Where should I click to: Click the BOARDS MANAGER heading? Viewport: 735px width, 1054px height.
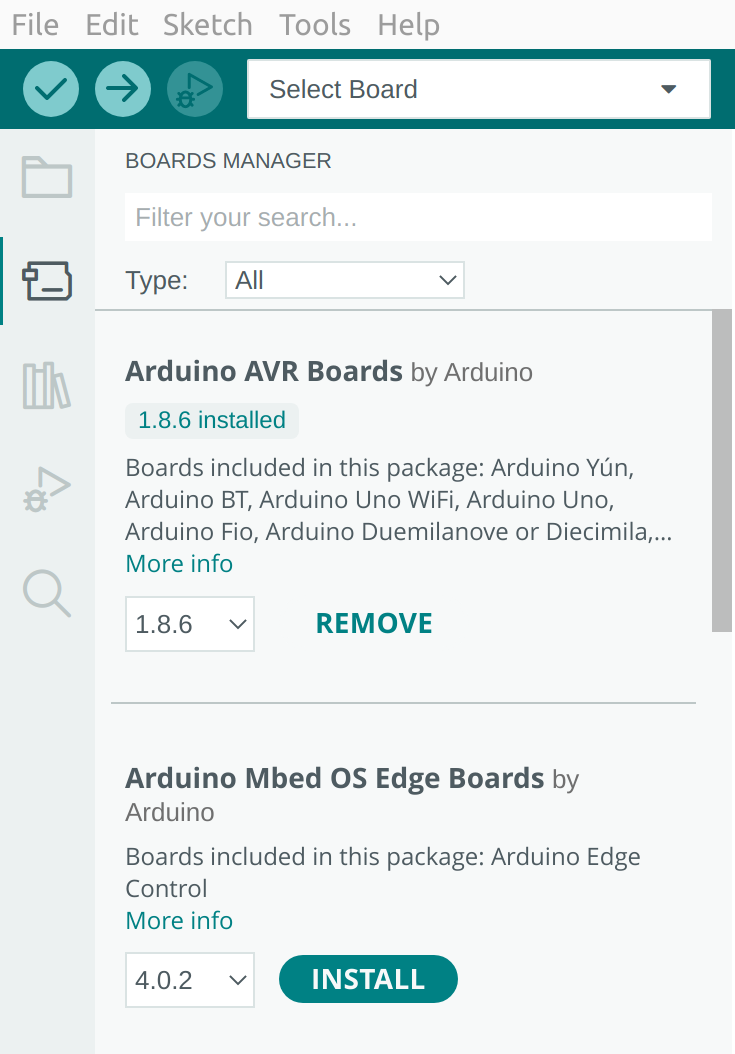click(x=228, y=161)
